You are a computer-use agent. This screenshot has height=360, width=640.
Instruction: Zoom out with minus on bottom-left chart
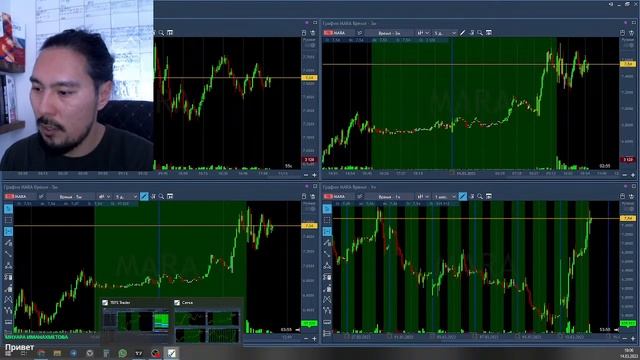306,338
